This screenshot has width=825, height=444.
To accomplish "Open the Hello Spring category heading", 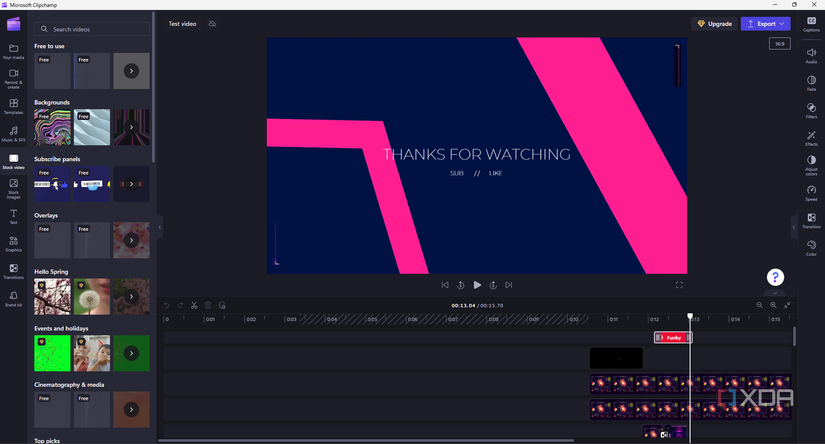I will point(51,272).
